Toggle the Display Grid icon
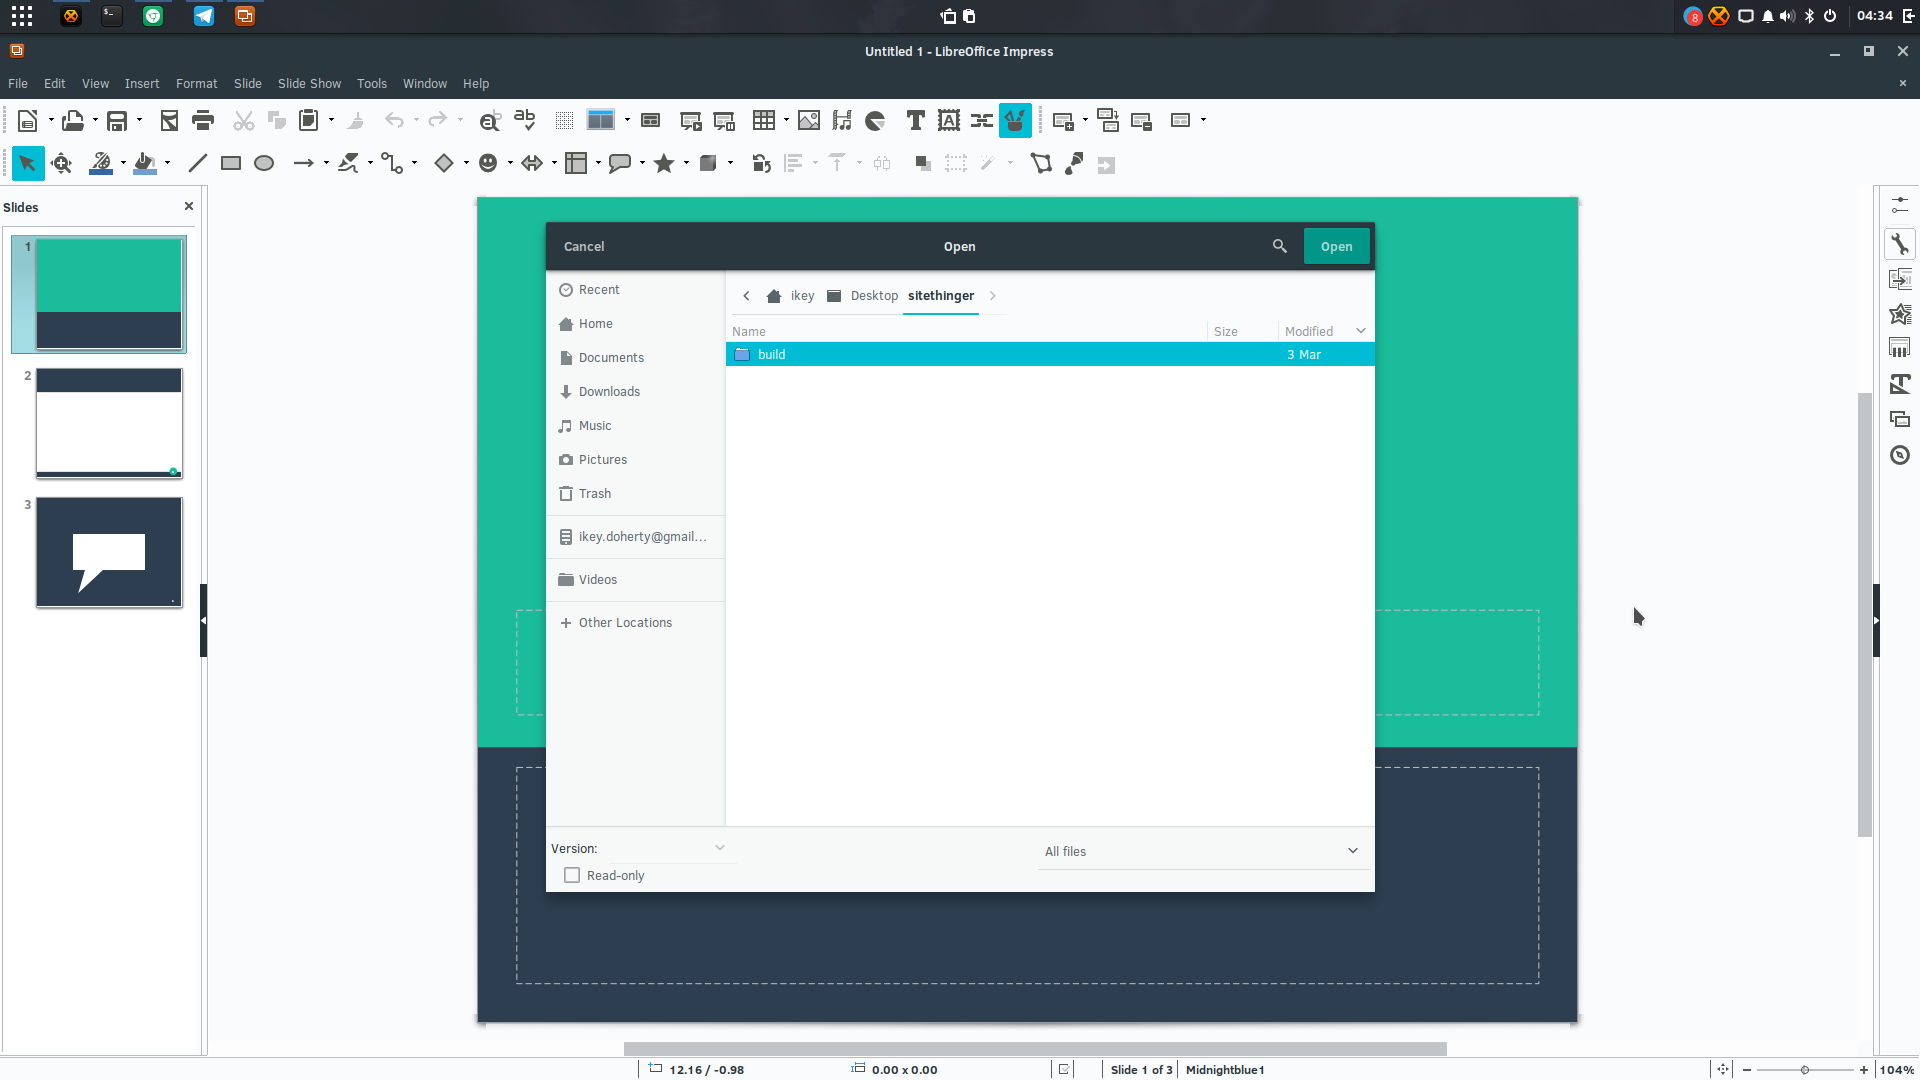The image size is (1920, 1080). (564, 121)
